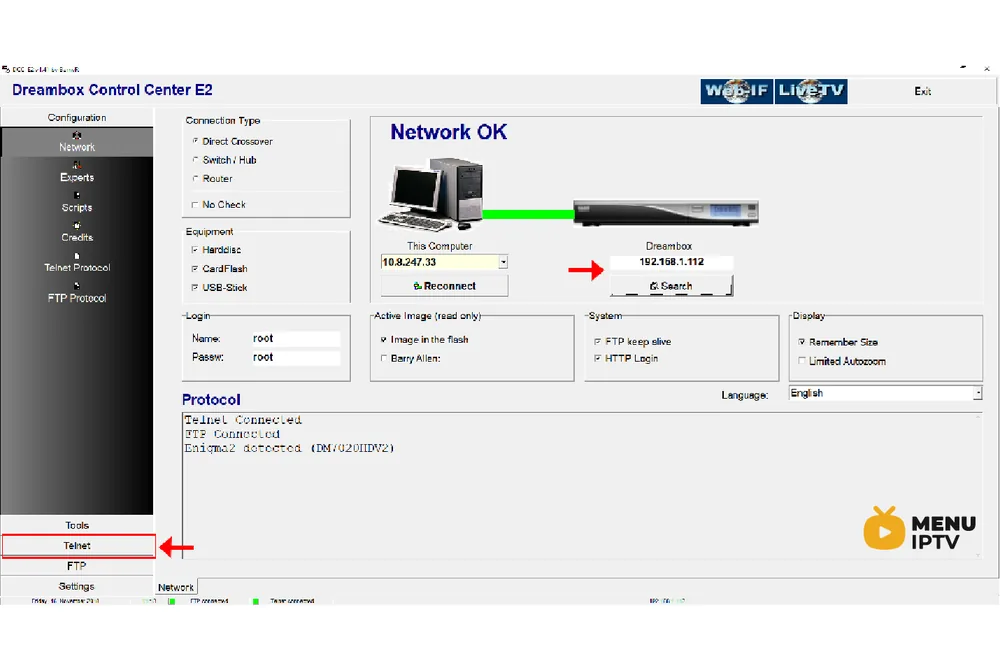
Task: Click the Passw field
Action: [295, 357]
